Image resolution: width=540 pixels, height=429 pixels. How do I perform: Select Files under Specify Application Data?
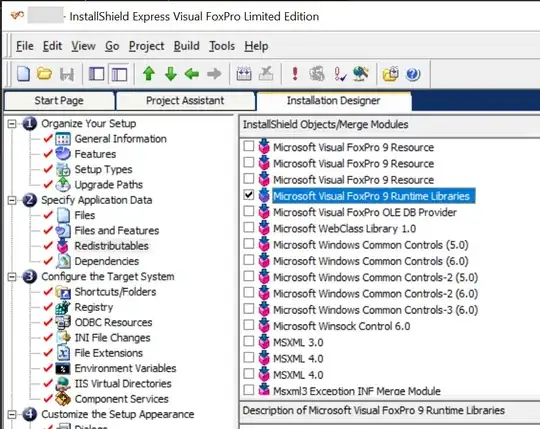[x=85, y=216]
